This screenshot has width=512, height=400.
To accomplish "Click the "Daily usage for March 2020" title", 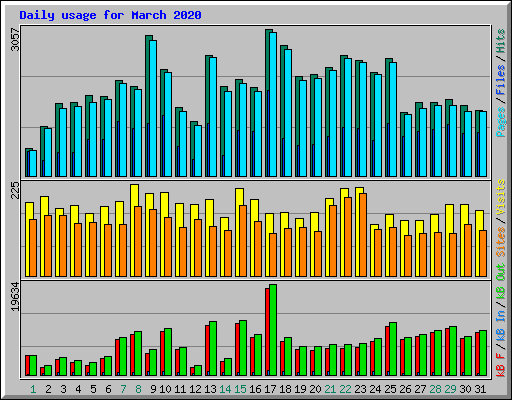I will click(x=110, y=15).
